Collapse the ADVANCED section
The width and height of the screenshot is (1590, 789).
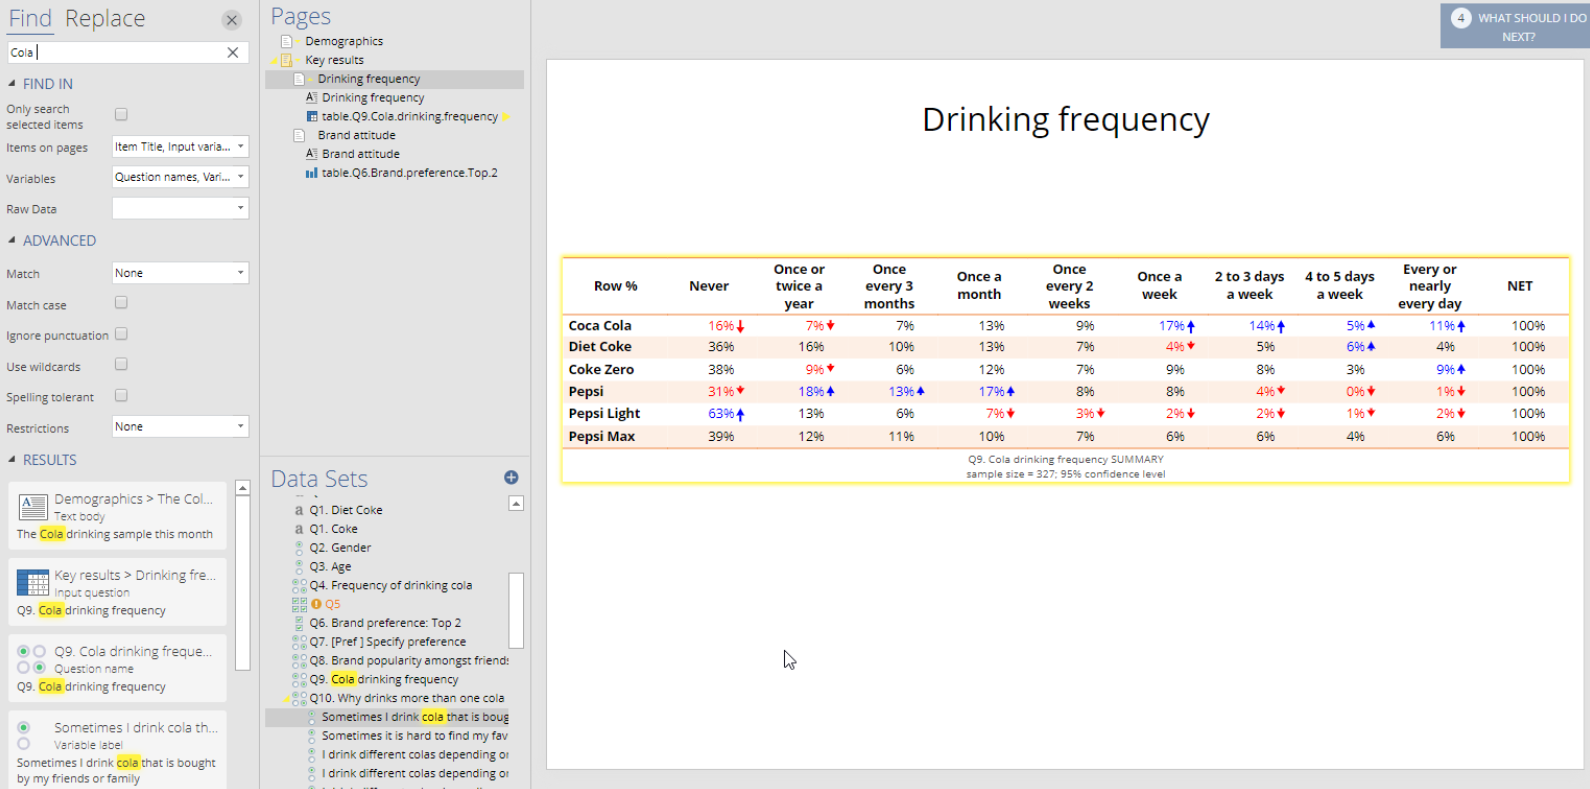tap(12, 241)
